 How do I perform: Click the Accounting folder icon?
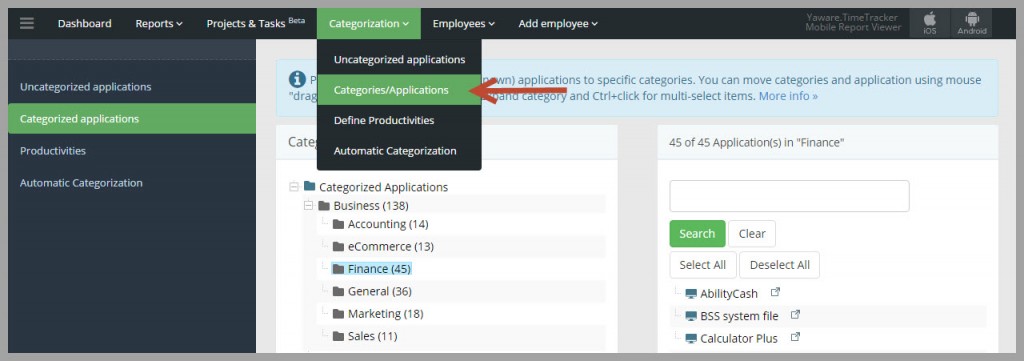[x=338, y=224]
